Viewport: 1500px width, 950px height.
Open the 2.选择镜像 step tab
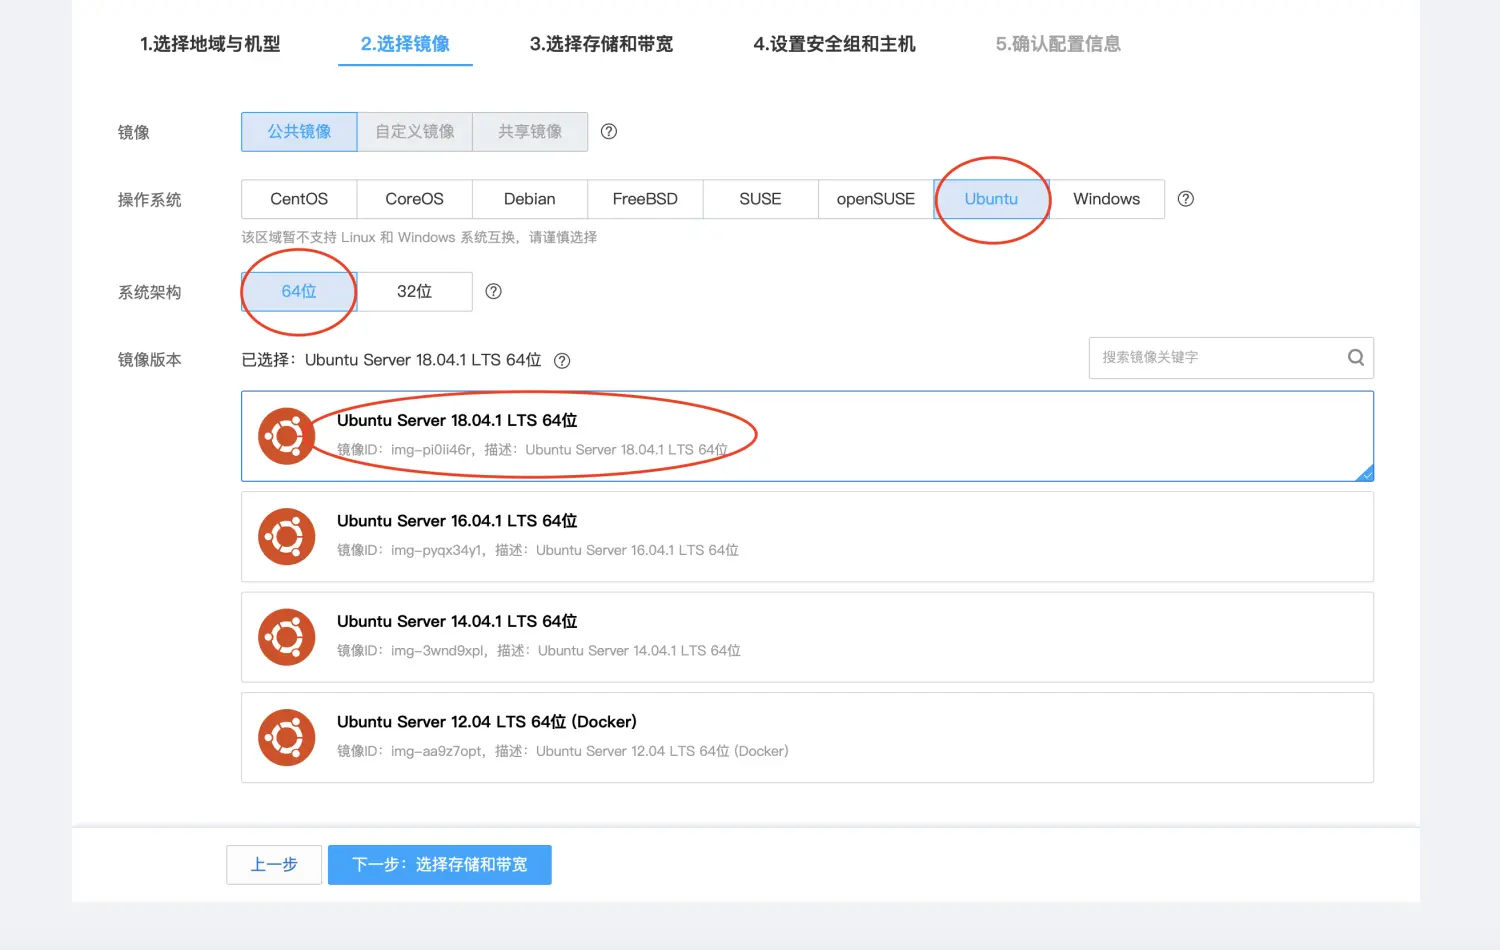coord(405,44)
